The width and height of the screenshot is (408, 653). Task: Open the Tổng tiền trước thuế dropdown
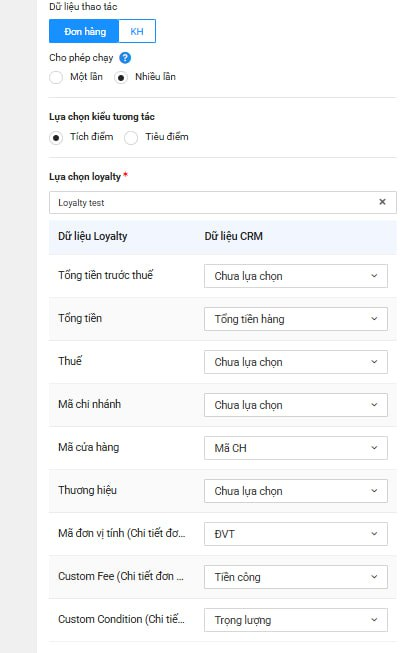click(296, 276)
